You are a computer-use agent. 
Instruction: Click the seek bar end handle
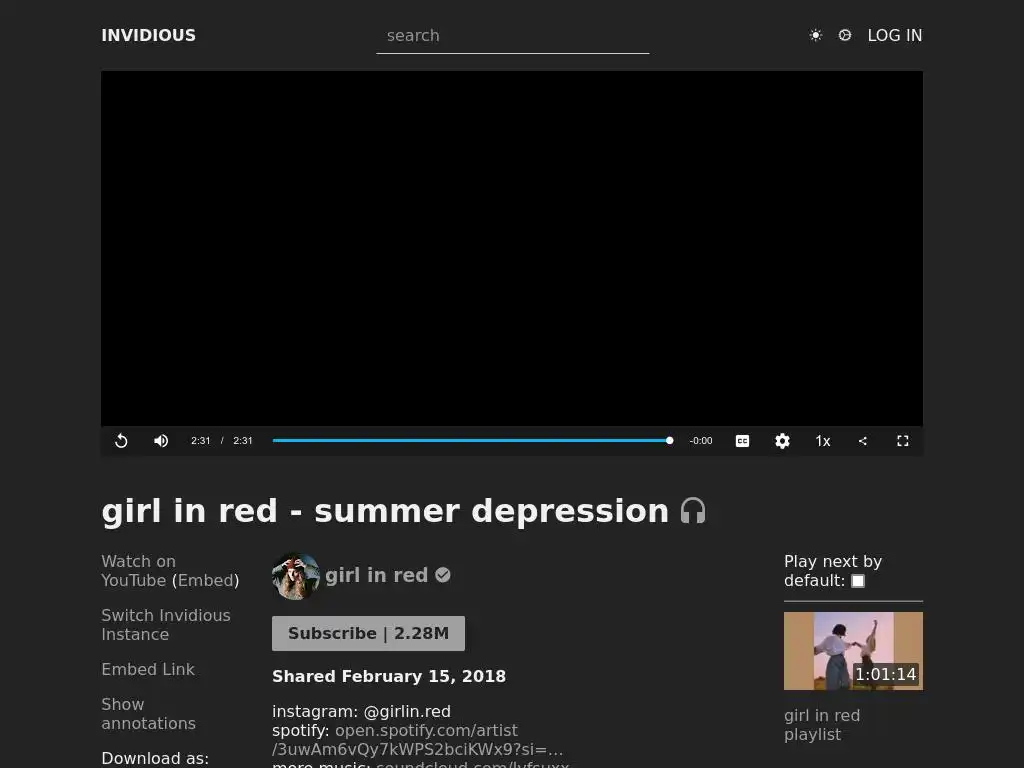(669, 441)
